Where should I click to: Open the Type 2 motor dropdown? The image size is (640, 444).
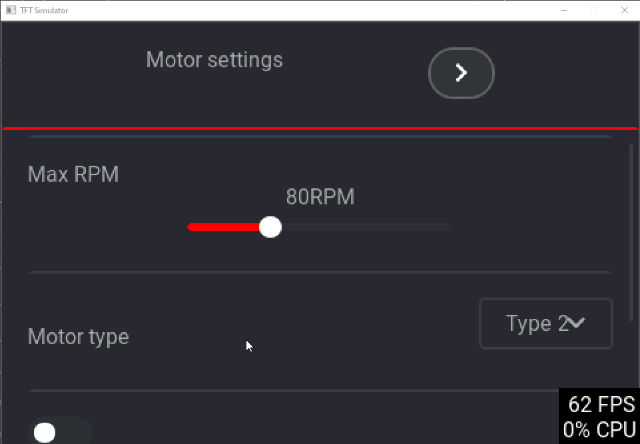pyautogui.click(x=546, y=323)
